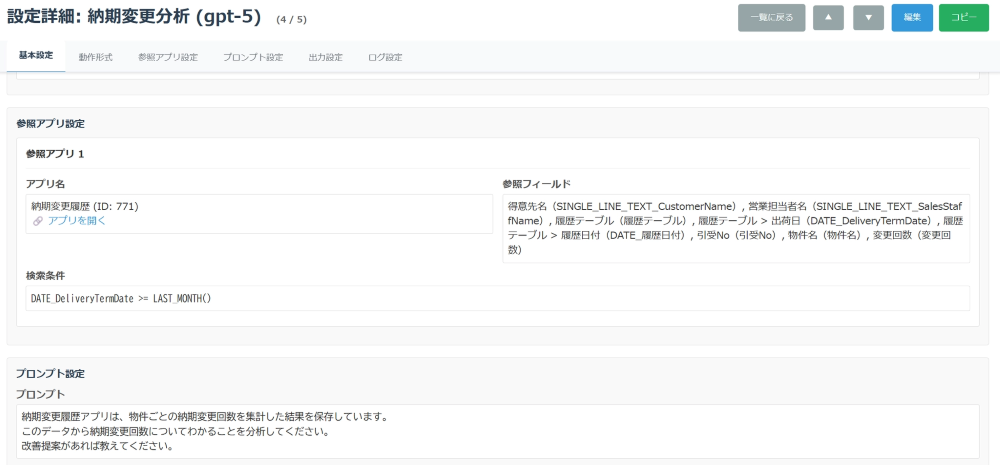Open the ログ設定 tab
Viewport: 1000px width, 465px height.
click(385, 57)
